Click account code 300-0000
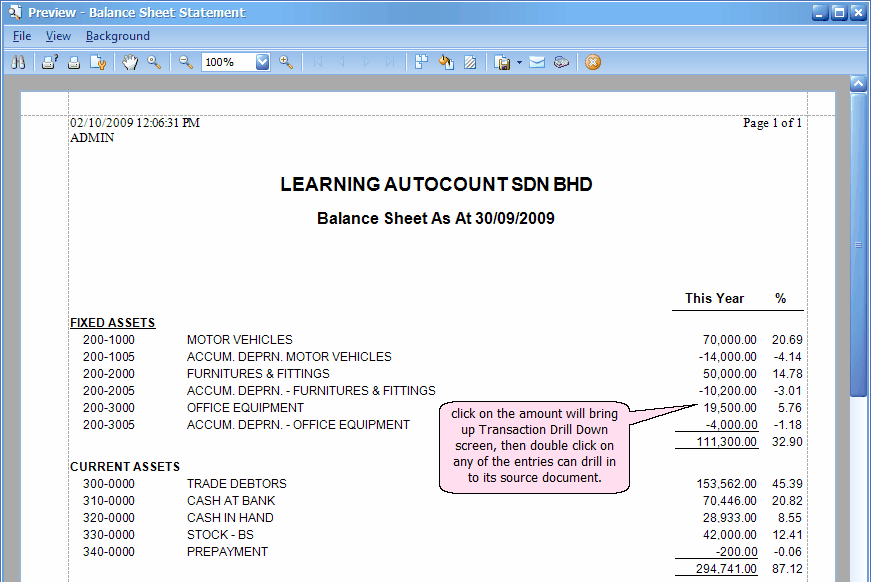Viewport: 871px width, 582px height. 109,484
